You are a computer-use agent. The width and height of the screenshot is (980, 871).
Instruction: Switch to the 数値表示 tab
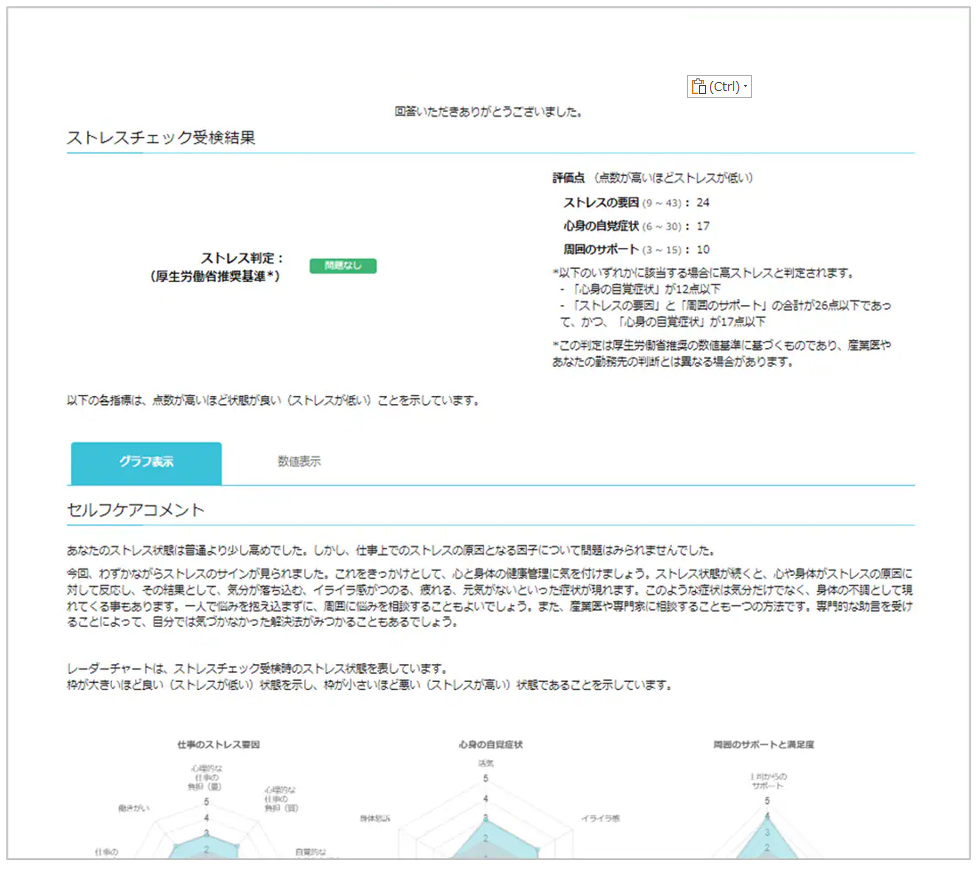click(299, 462)
